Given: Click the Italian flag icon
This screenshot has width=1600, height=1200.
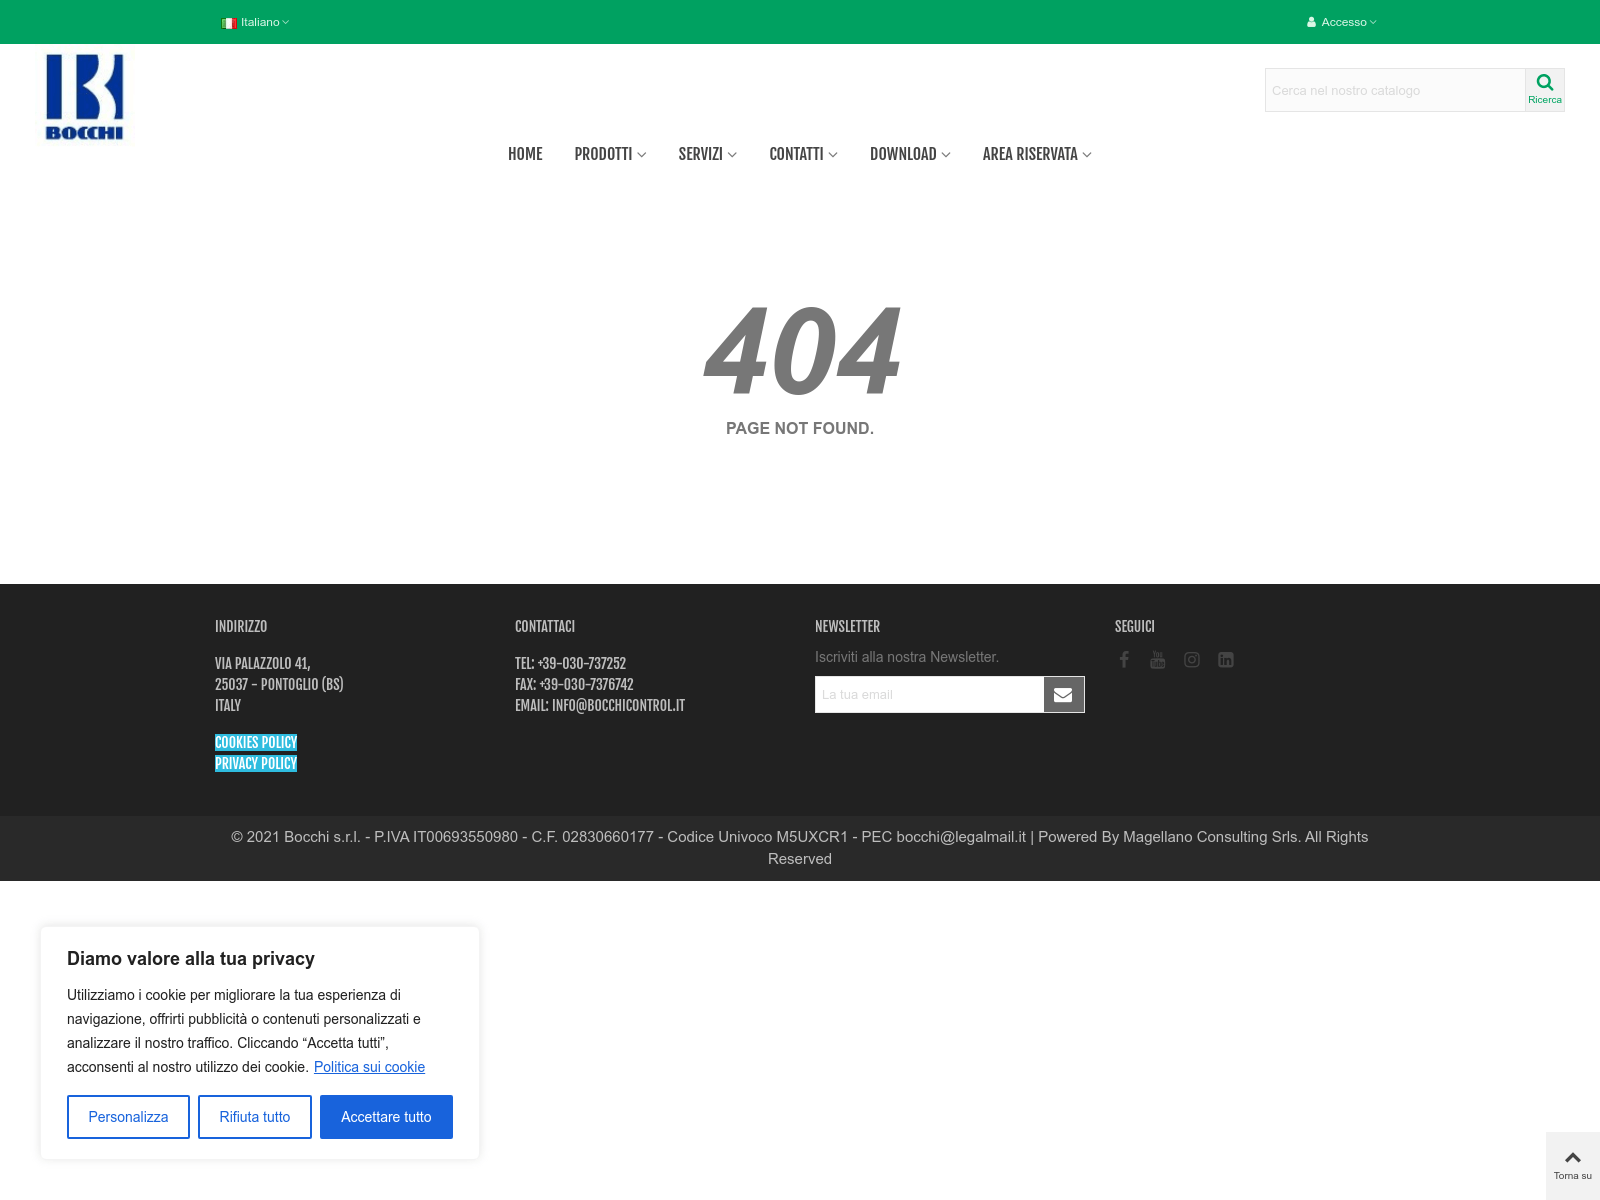Looking at the screenshot, I should pyautogui.click(x=229, y=23).
